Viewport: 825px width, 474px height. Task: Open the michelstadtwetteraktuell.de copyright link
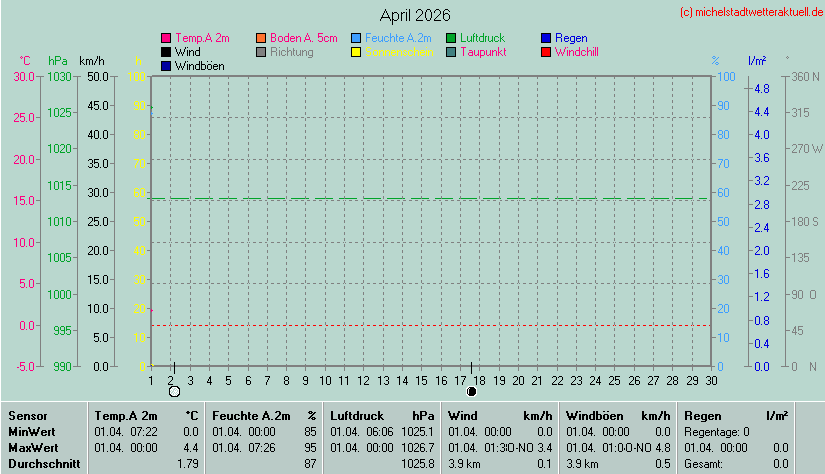[x=750, y=12]
